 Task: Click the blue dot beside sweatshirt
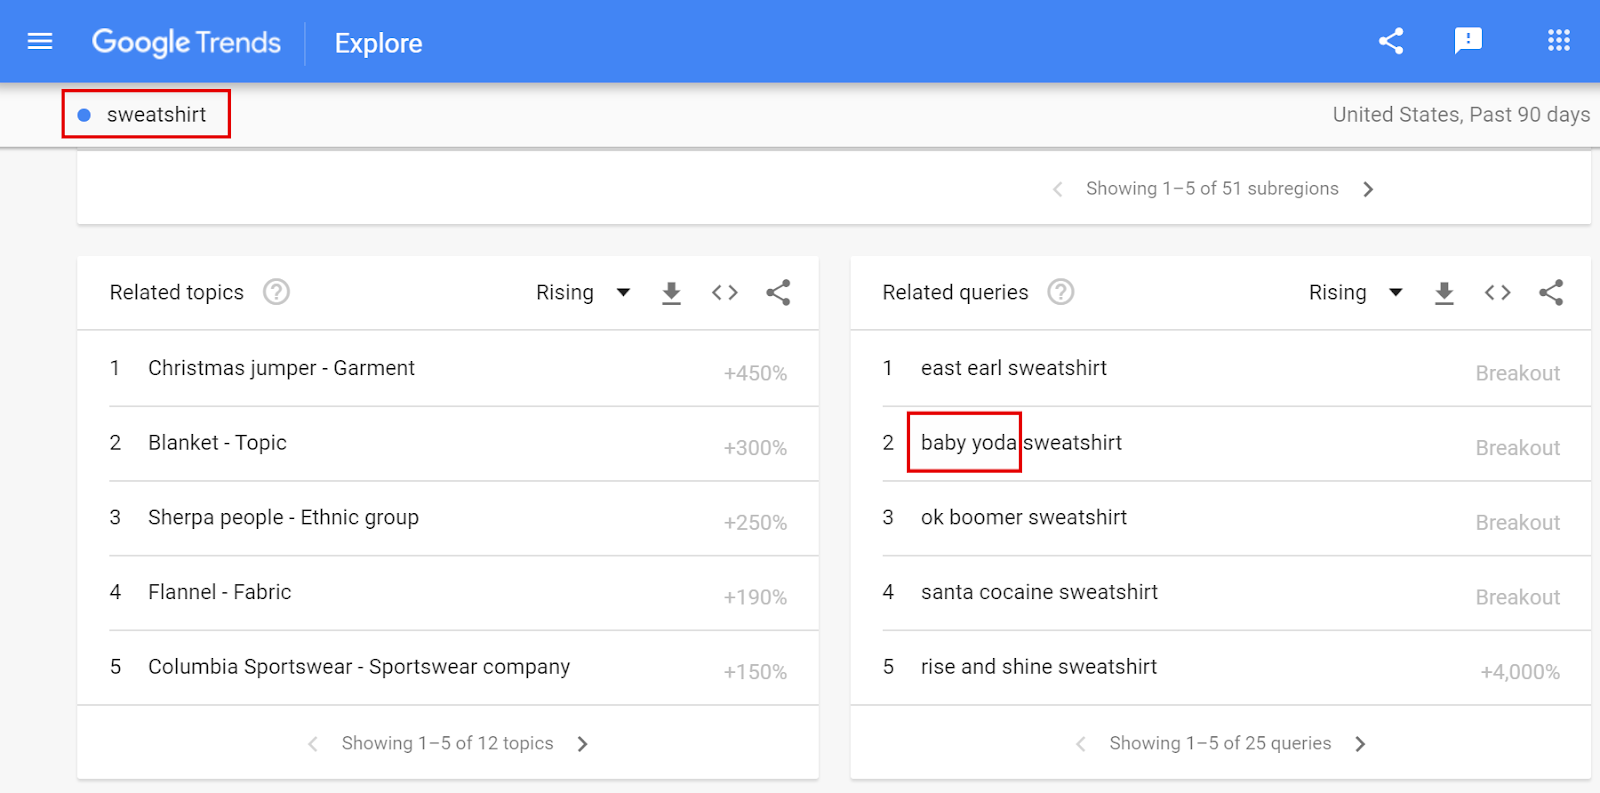pyautogui.click(x=84, y=115)
